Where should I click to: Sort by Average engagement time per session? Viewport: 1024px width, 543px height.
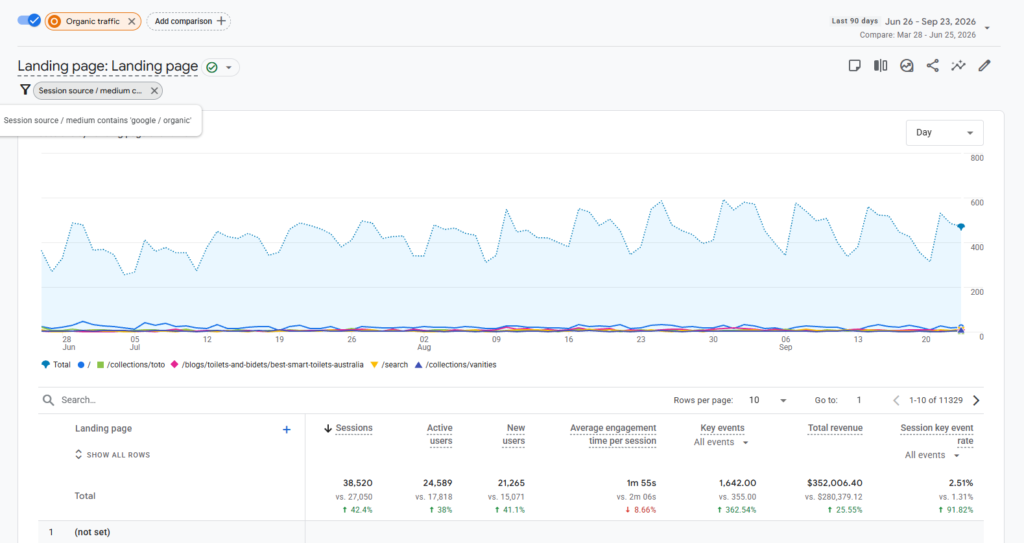coord(613,435)
